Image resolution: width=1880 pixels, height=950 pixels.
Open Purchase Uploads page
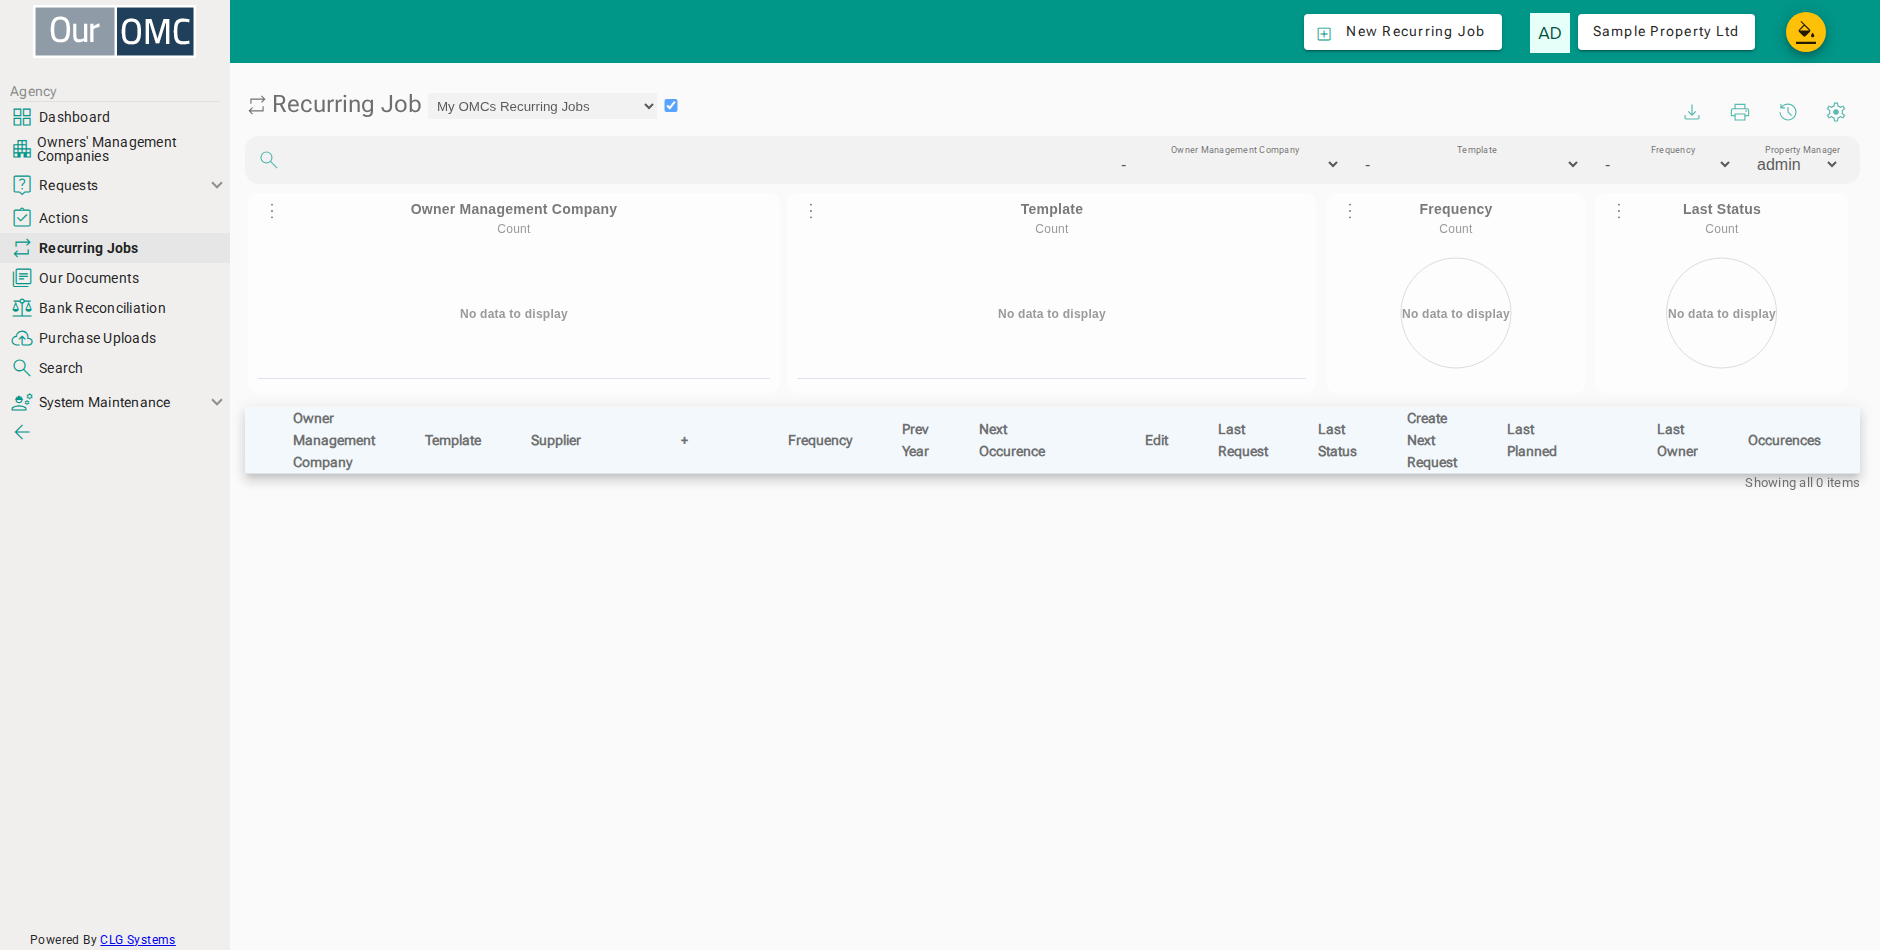coord(97,338)
